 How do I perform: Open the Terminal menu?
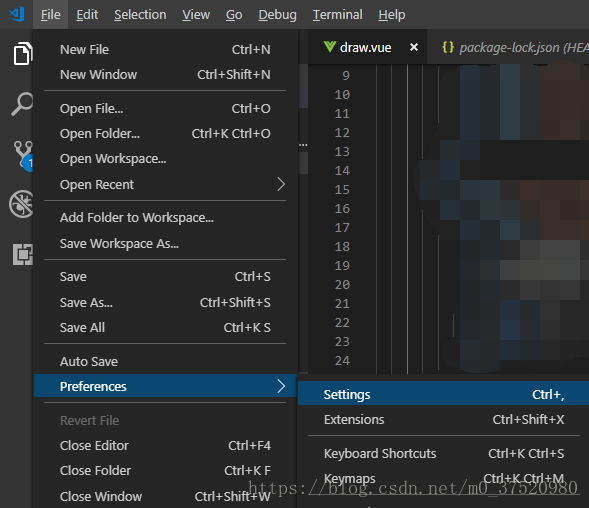coord(337,15)
